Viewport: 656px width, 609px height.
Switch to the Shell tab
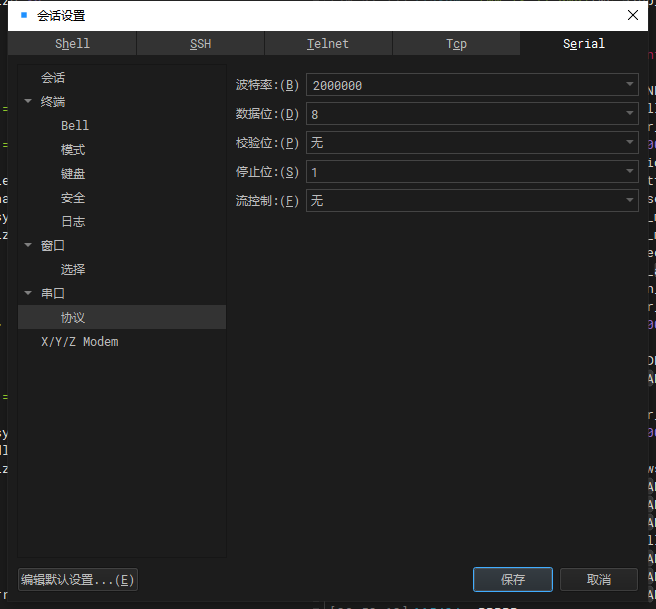coord(72,44)
